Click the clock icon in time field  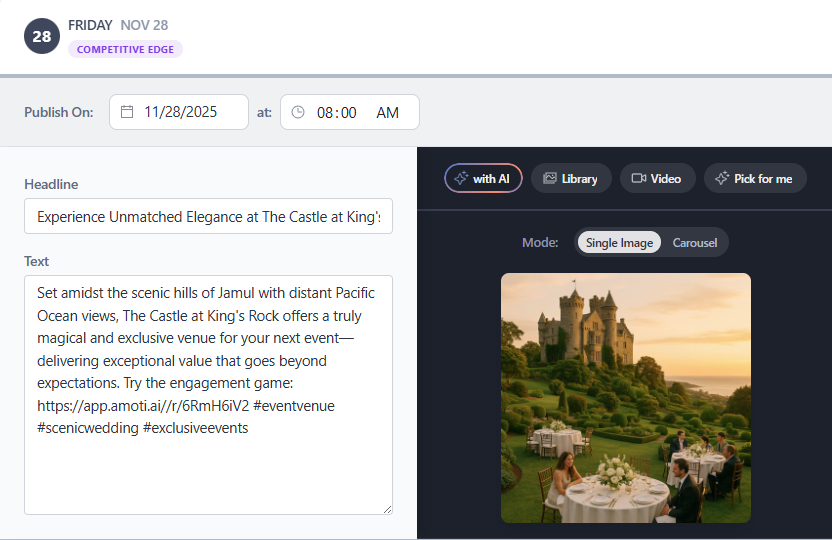click(x=297, y=112)
